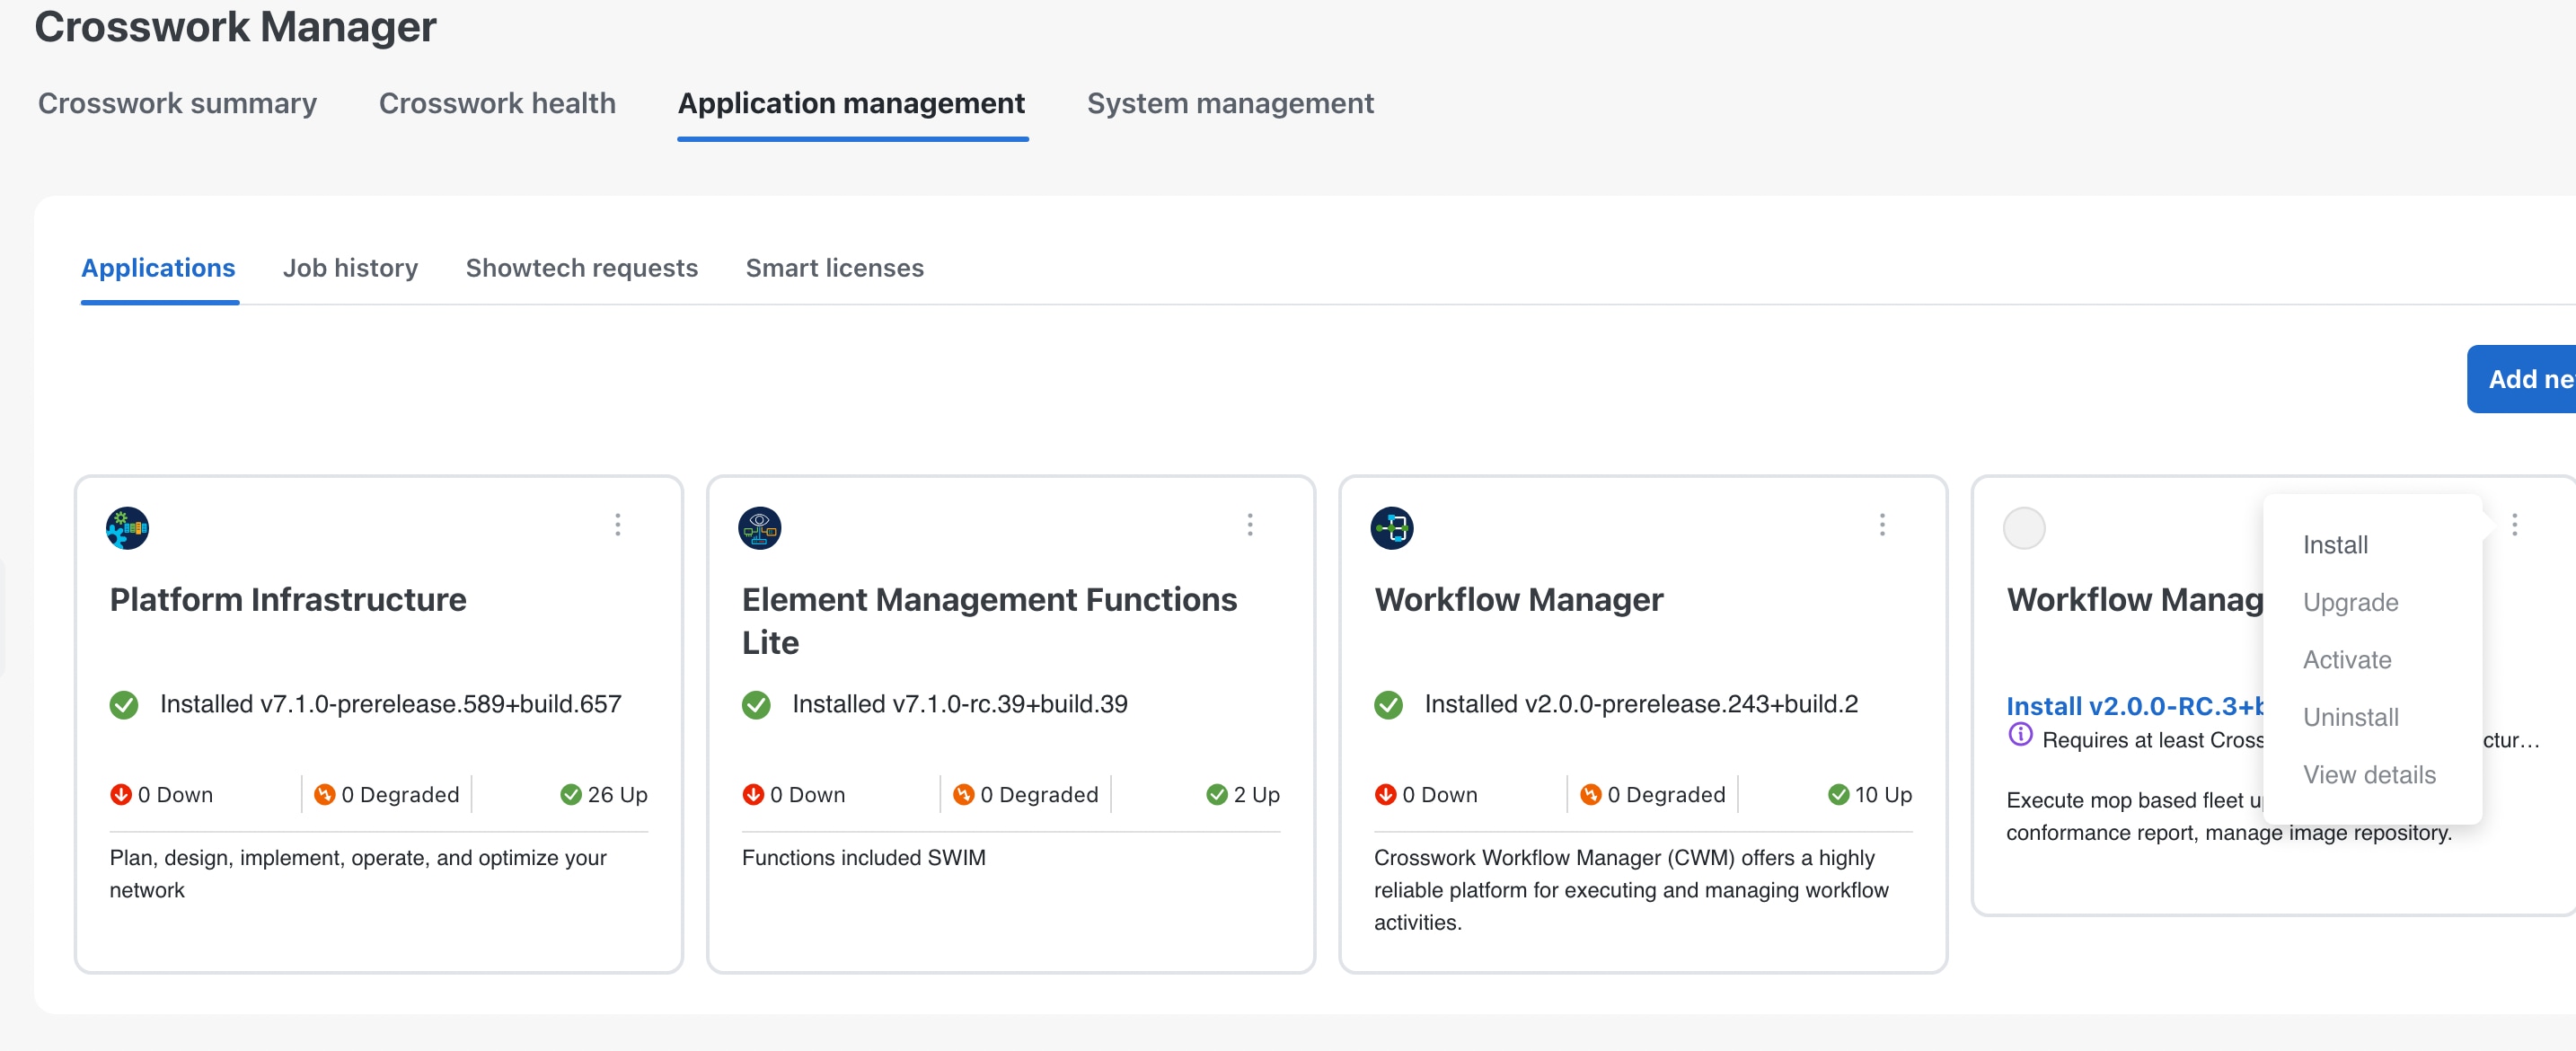This screenshot has width=2576, height=1051.
Task: Click the 10 Up status count
Action: point(1883,794)
